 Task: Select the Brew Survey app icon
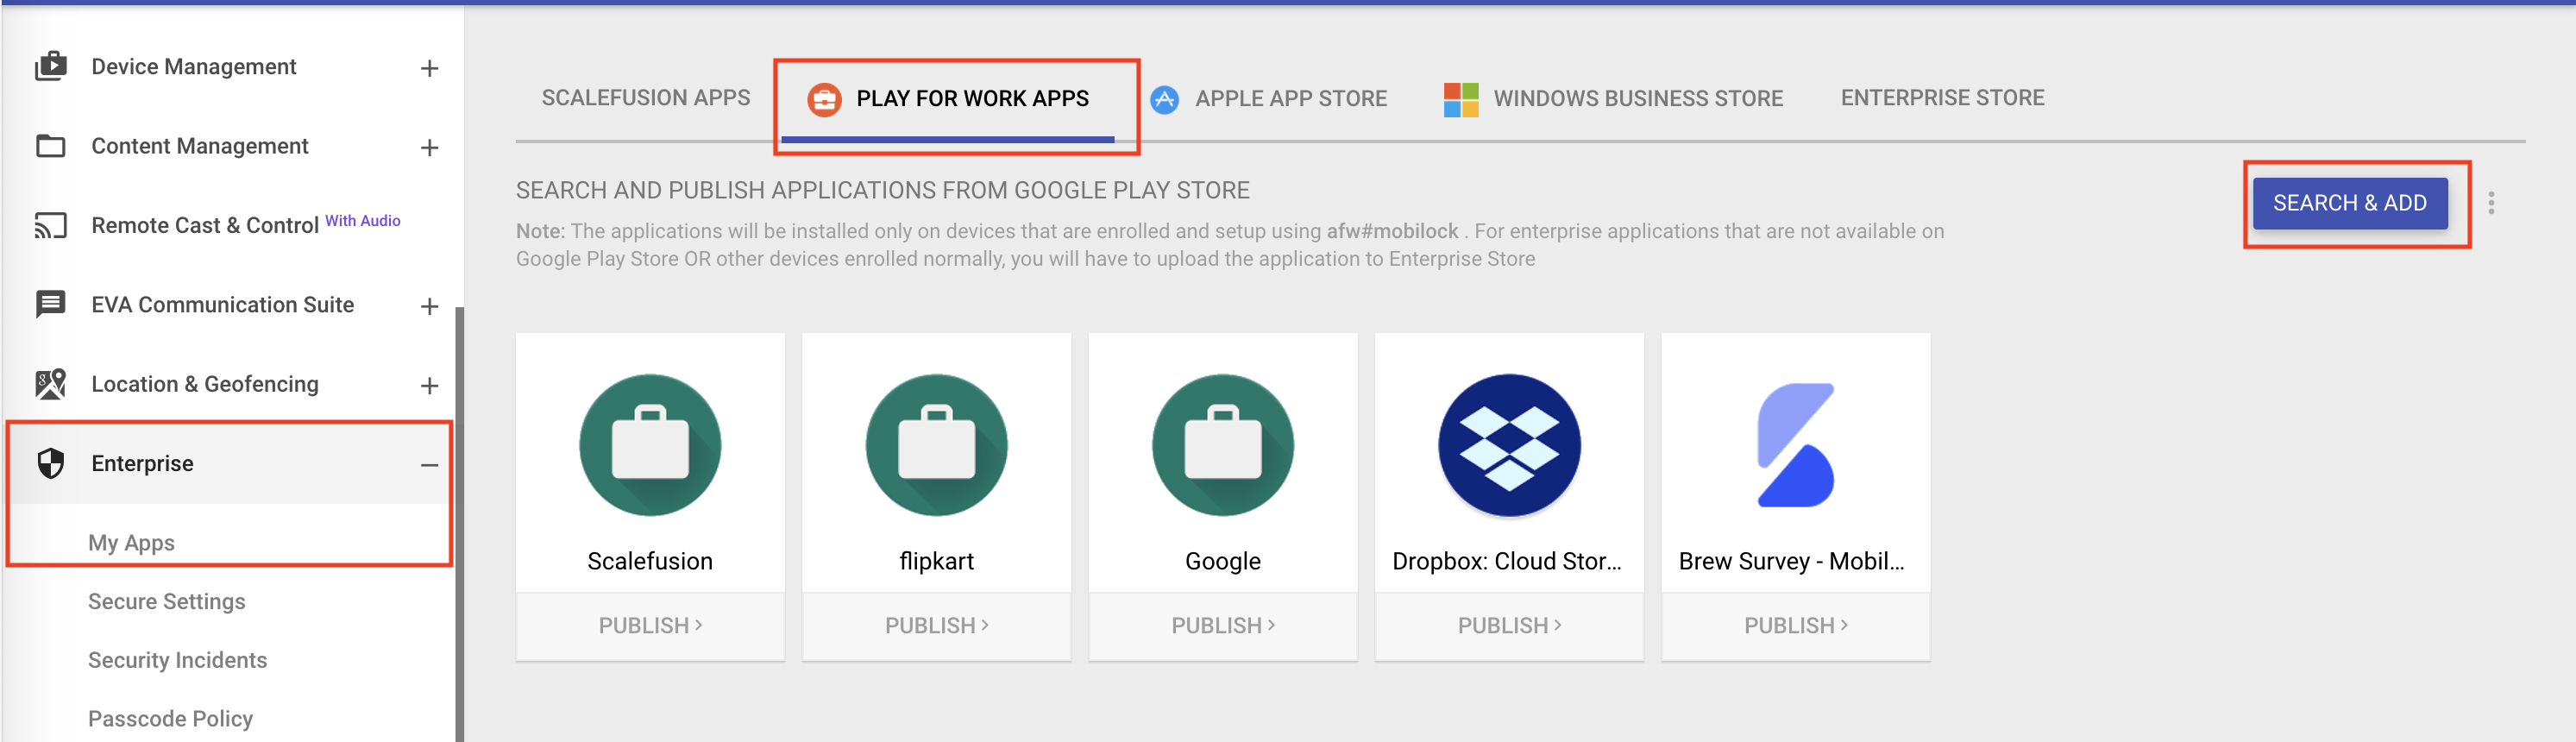(1796, 445)
